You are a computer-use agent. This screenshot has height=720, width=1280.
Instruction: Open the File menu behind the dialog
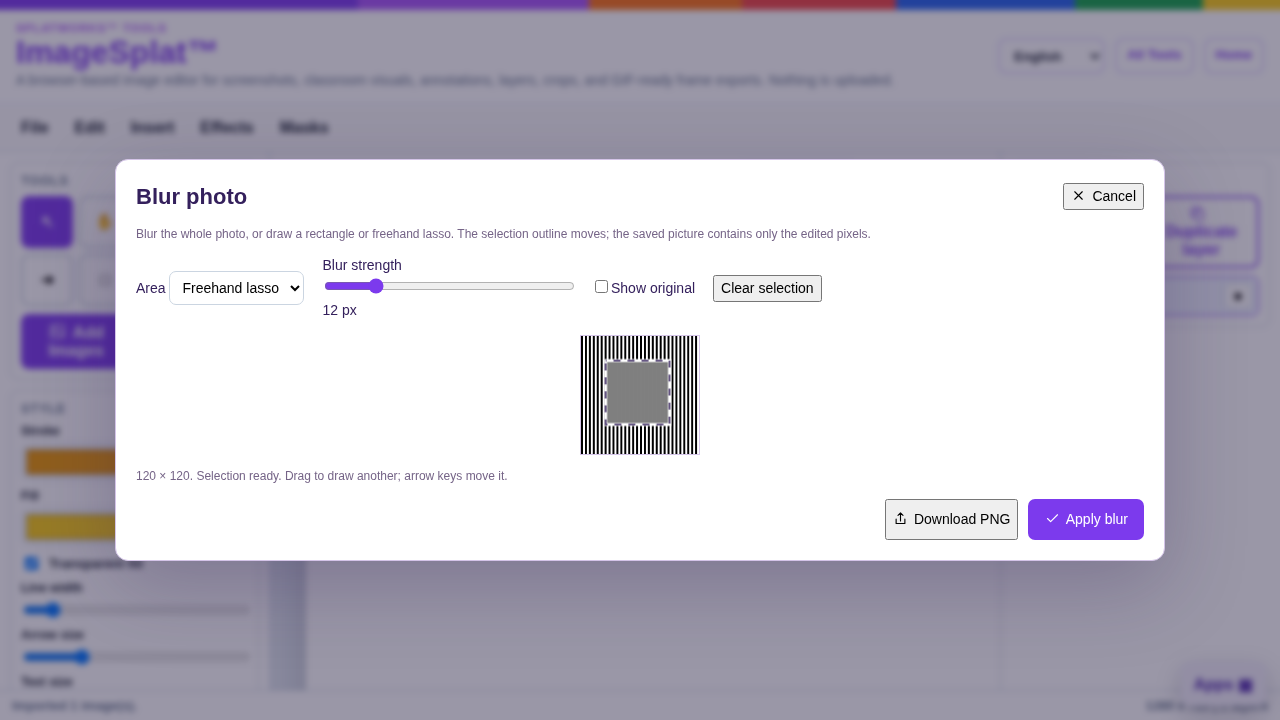(x=34, y=127)
